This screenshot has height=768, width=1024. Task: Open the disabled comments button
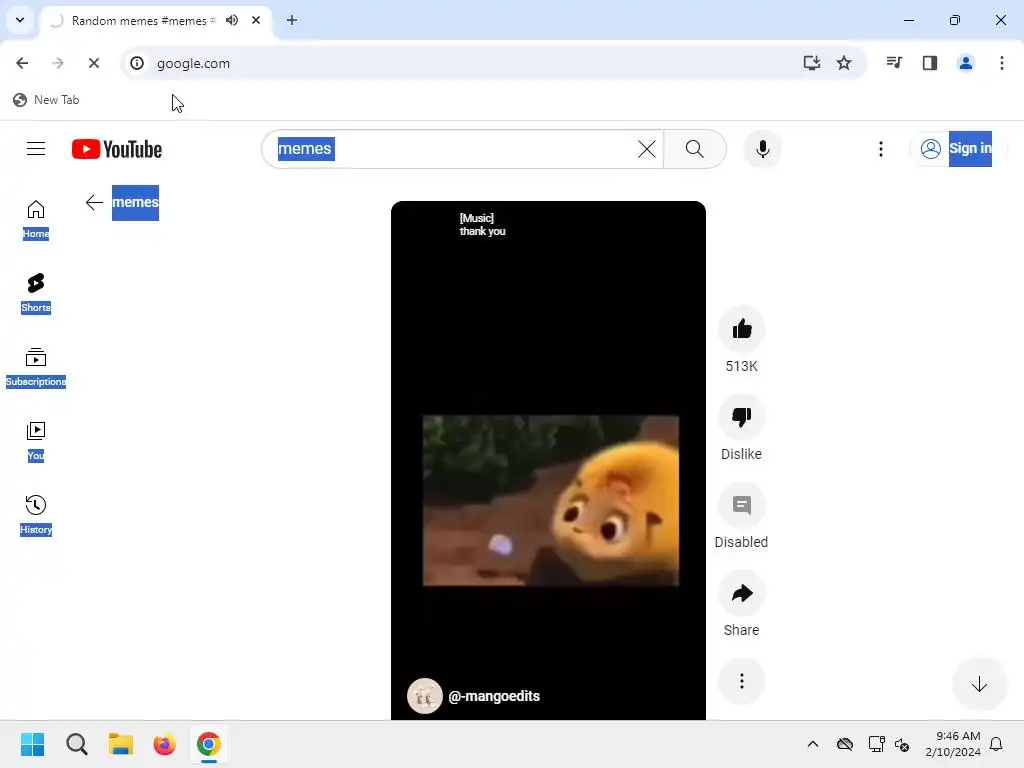tap(741, 505)
